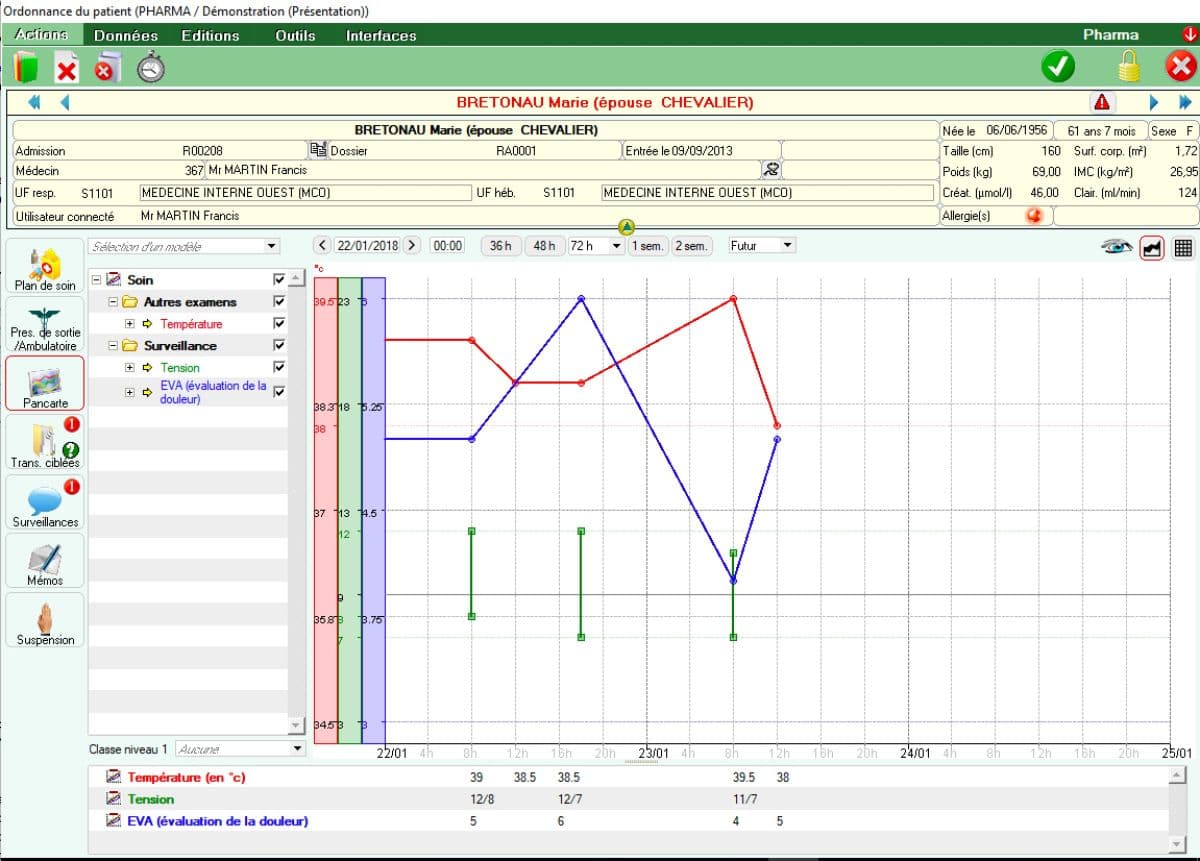Collapse the Soin tree node
This screenshot has width=1200, height=861.
[97, 280]
